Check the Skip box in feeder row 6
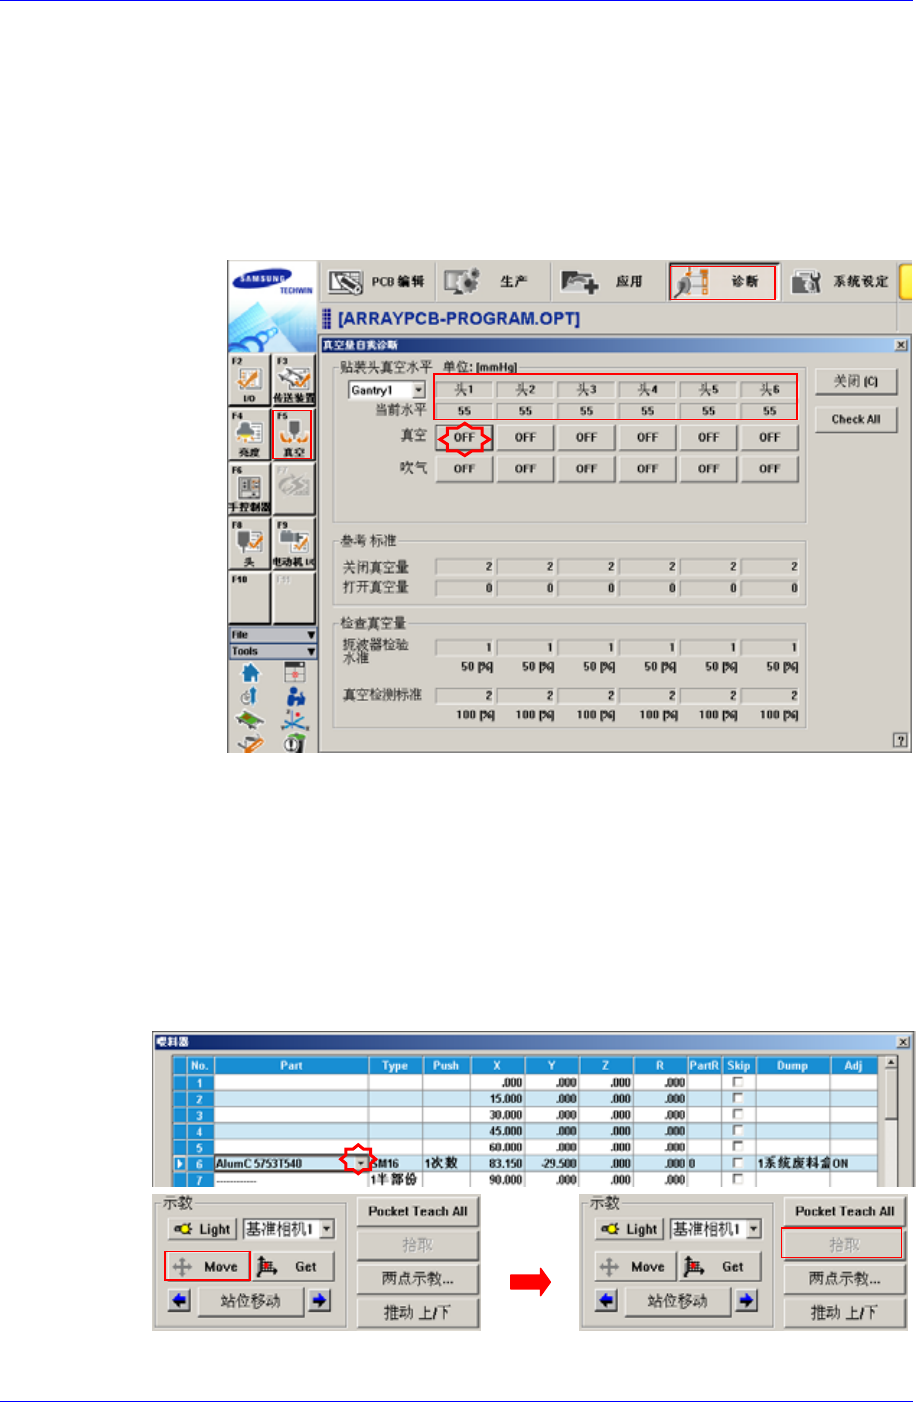The height and width of the screenshot is (1402, 916). (x=738, y=1163)
